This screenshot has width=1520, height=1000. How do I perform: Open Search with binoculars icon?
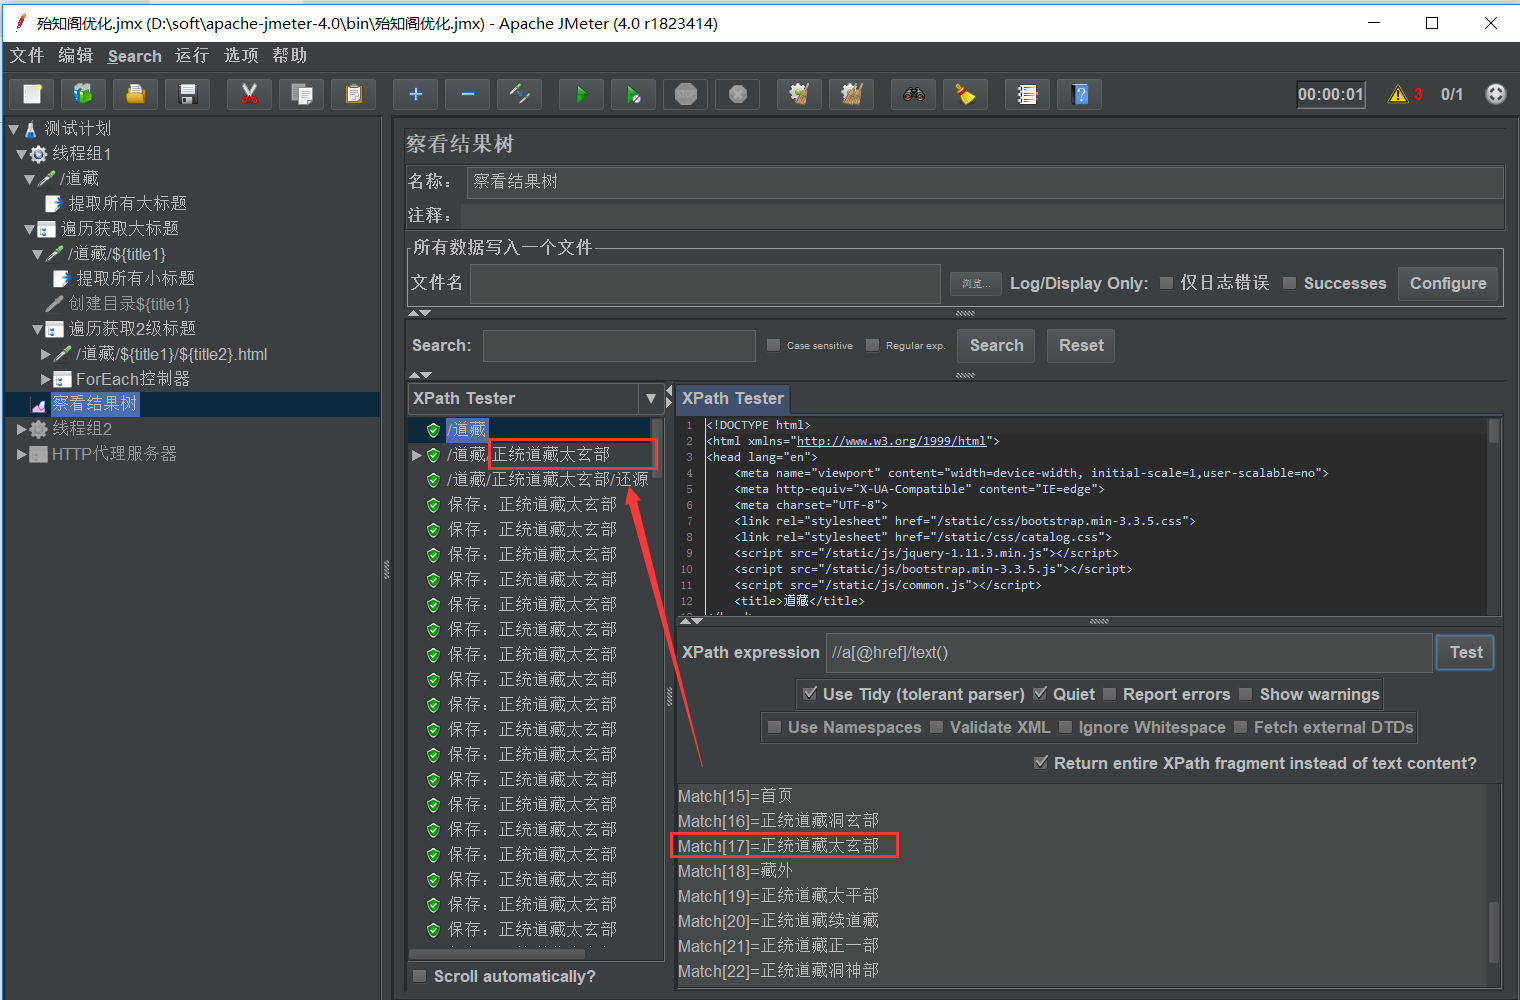pyautogui.click(x=913, y=94)
